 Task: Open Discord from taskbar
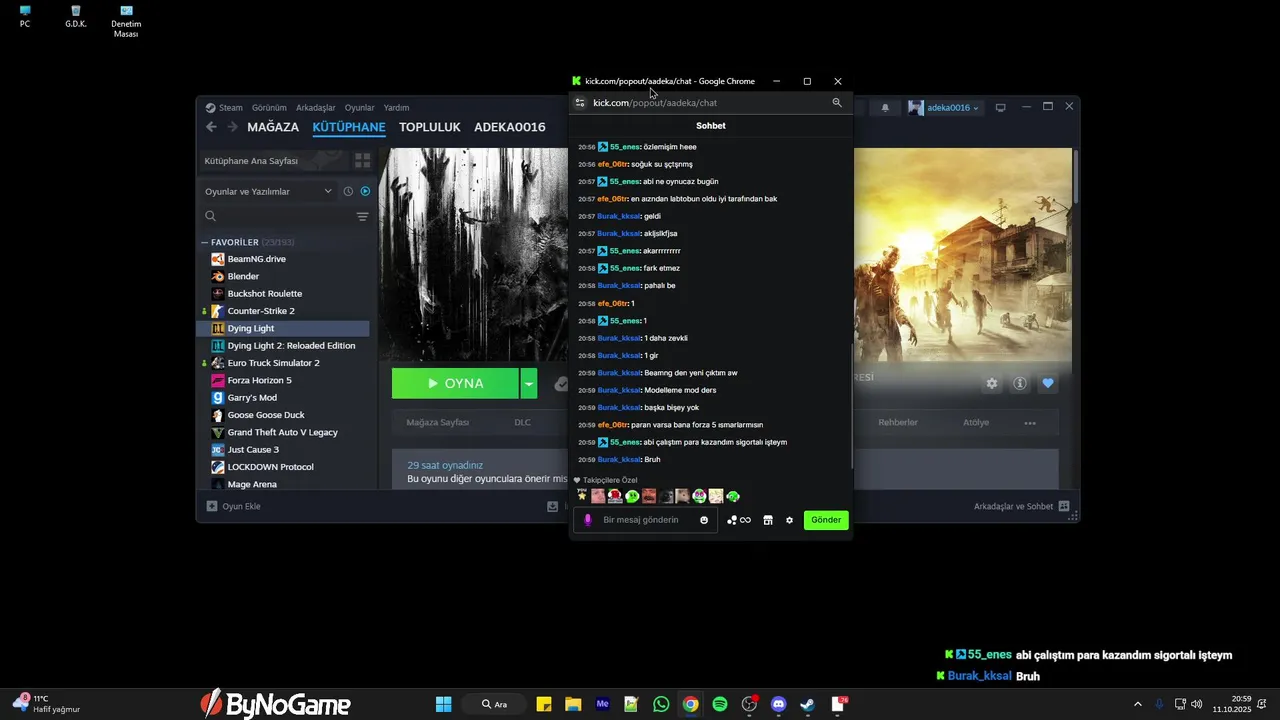pos(779,704)
